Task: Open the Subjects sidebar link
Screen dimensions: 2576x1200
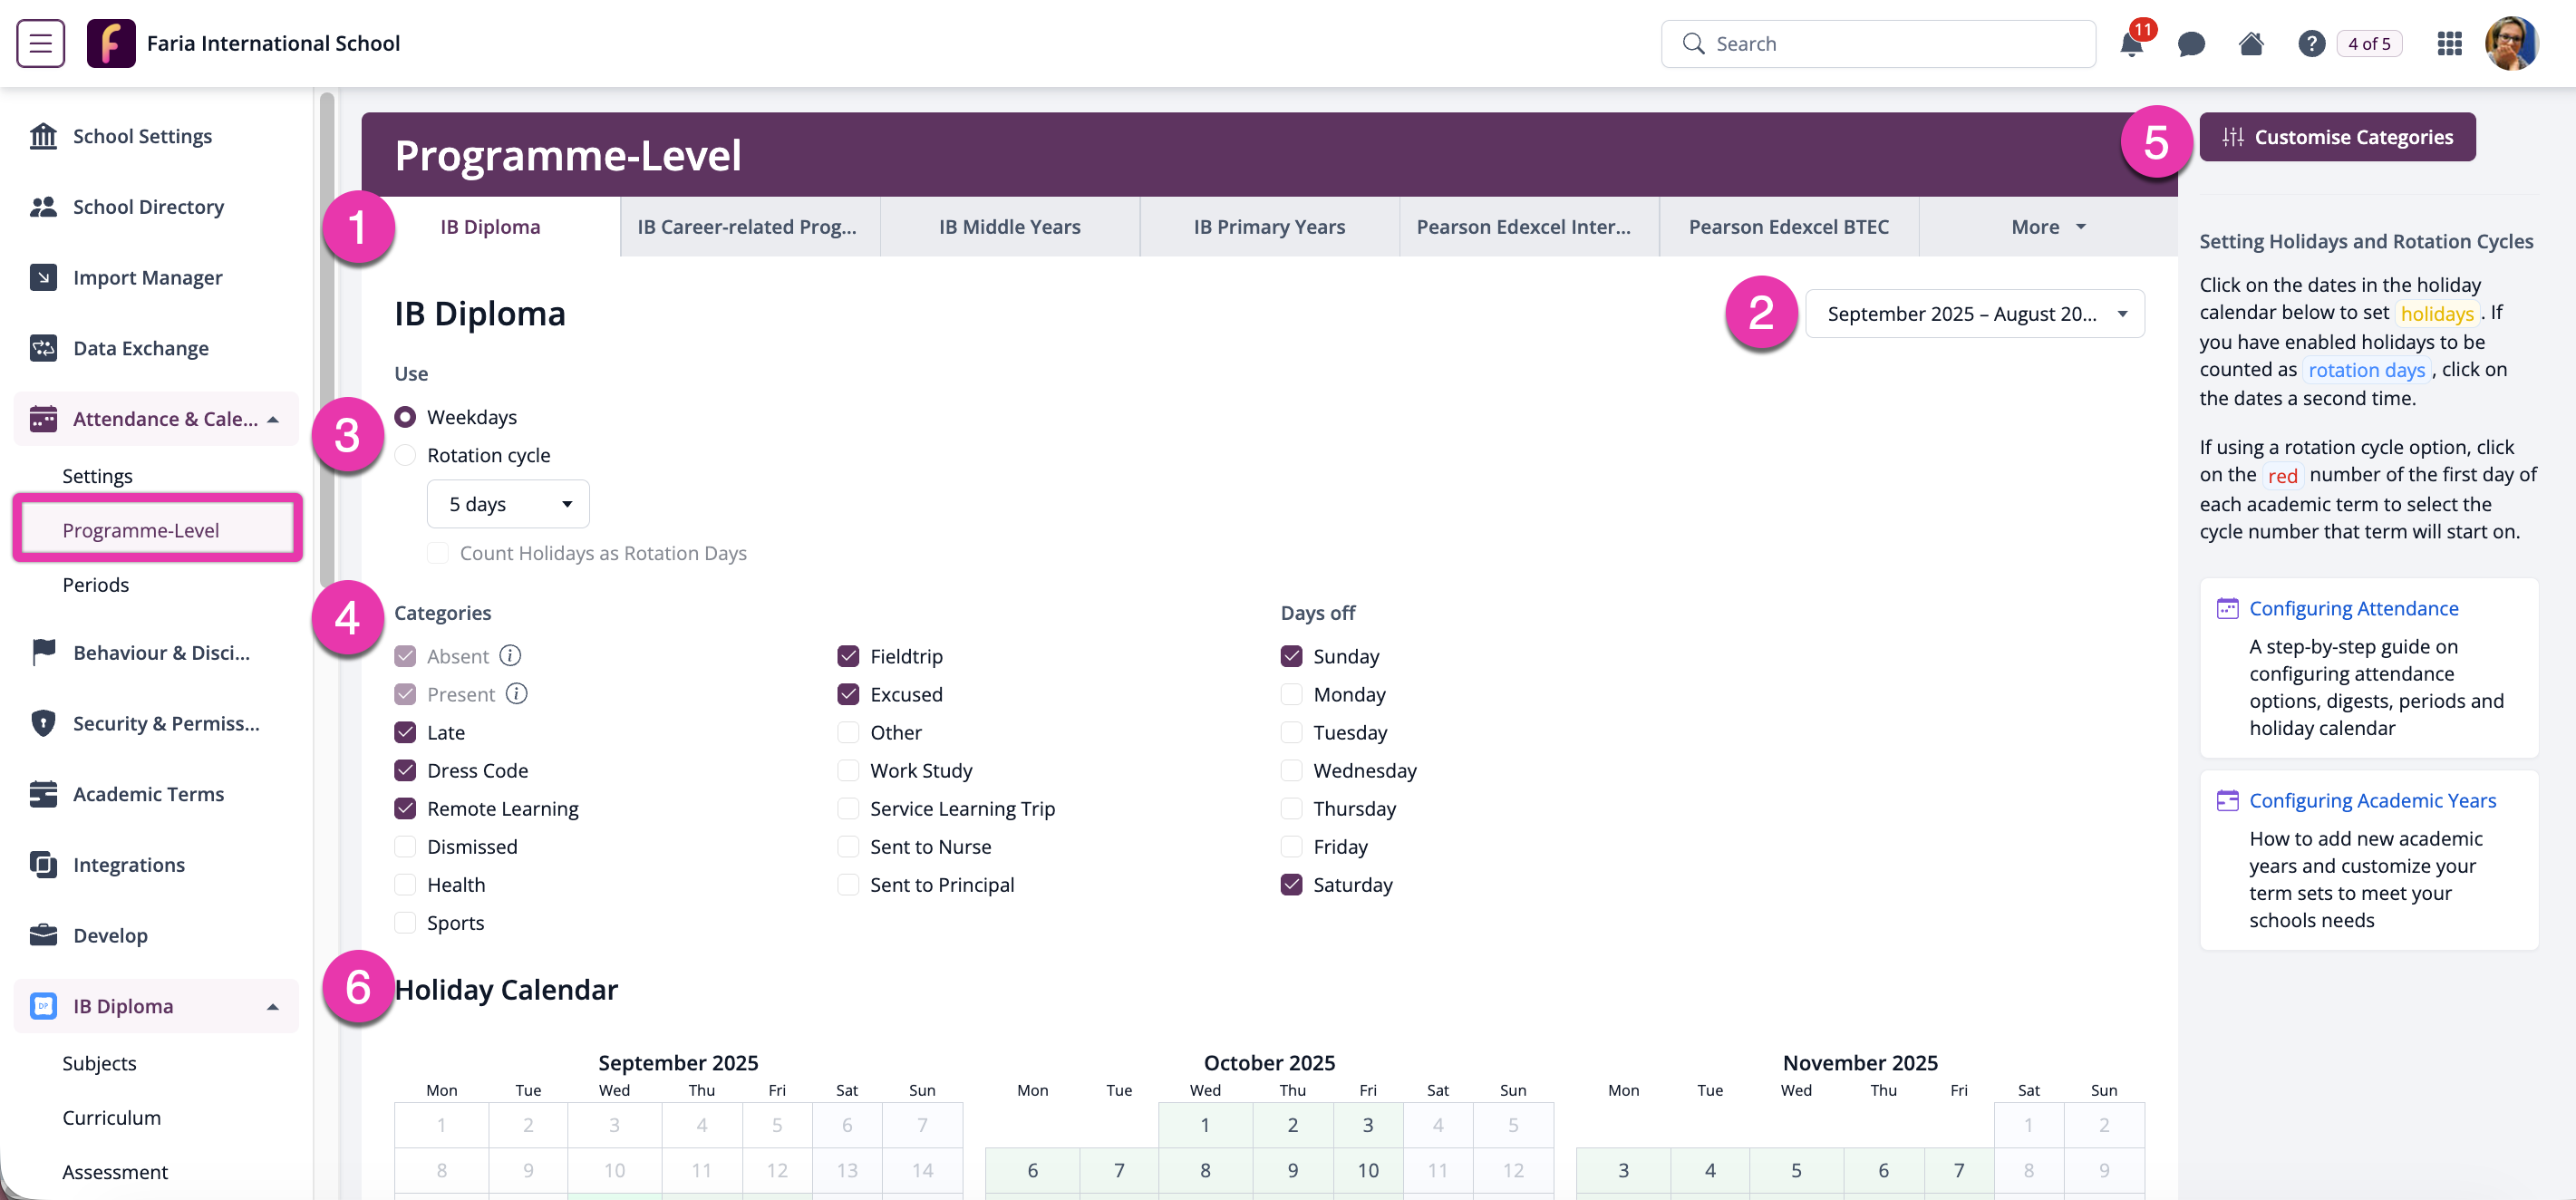Action: [x=99, y=1063]
